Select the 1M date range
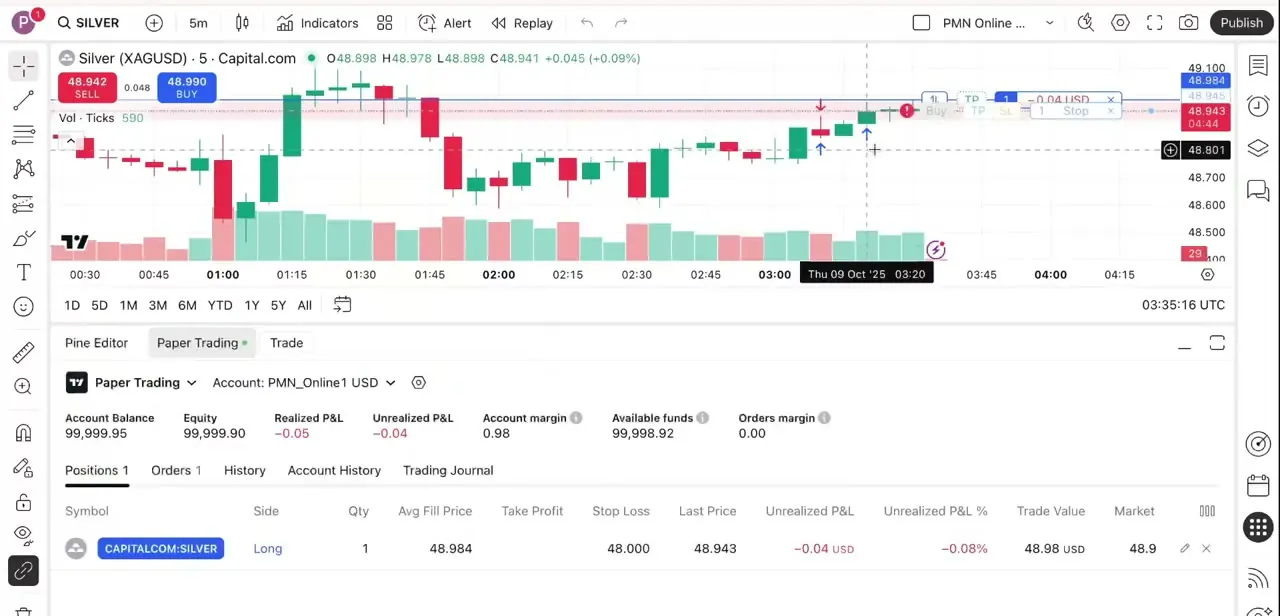Screen dimensions: 1280x616 pos(128,305)
